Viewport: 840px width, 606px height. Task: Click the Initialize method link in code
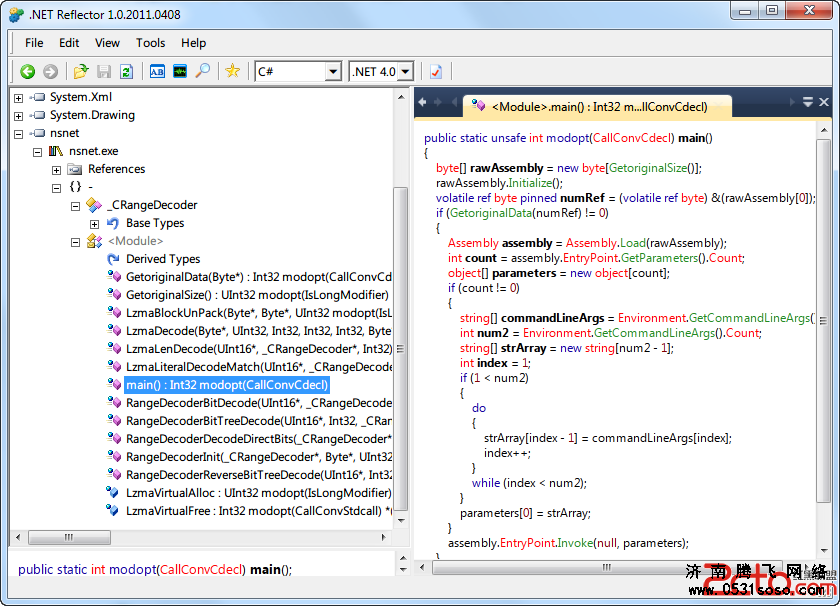(530, 183)
